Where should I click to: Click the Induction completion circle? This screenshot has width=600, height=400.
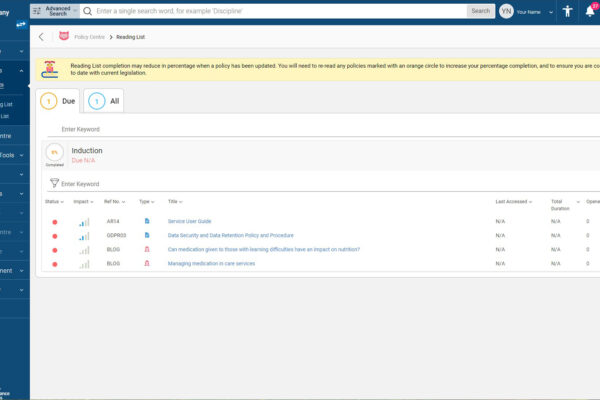point(55,152)
